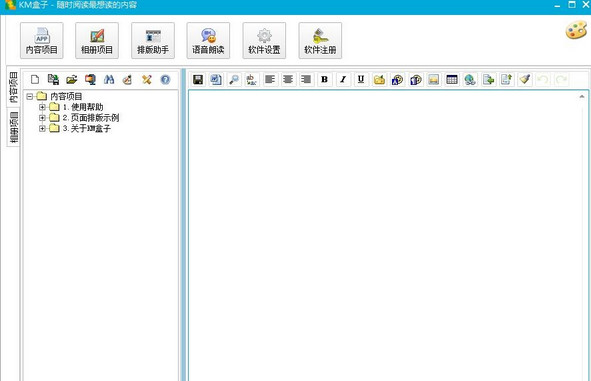Screen dimensions: 591x381
Task: Click the monitor preview icon
Action: pyautogui.click(x=90, y=80)
